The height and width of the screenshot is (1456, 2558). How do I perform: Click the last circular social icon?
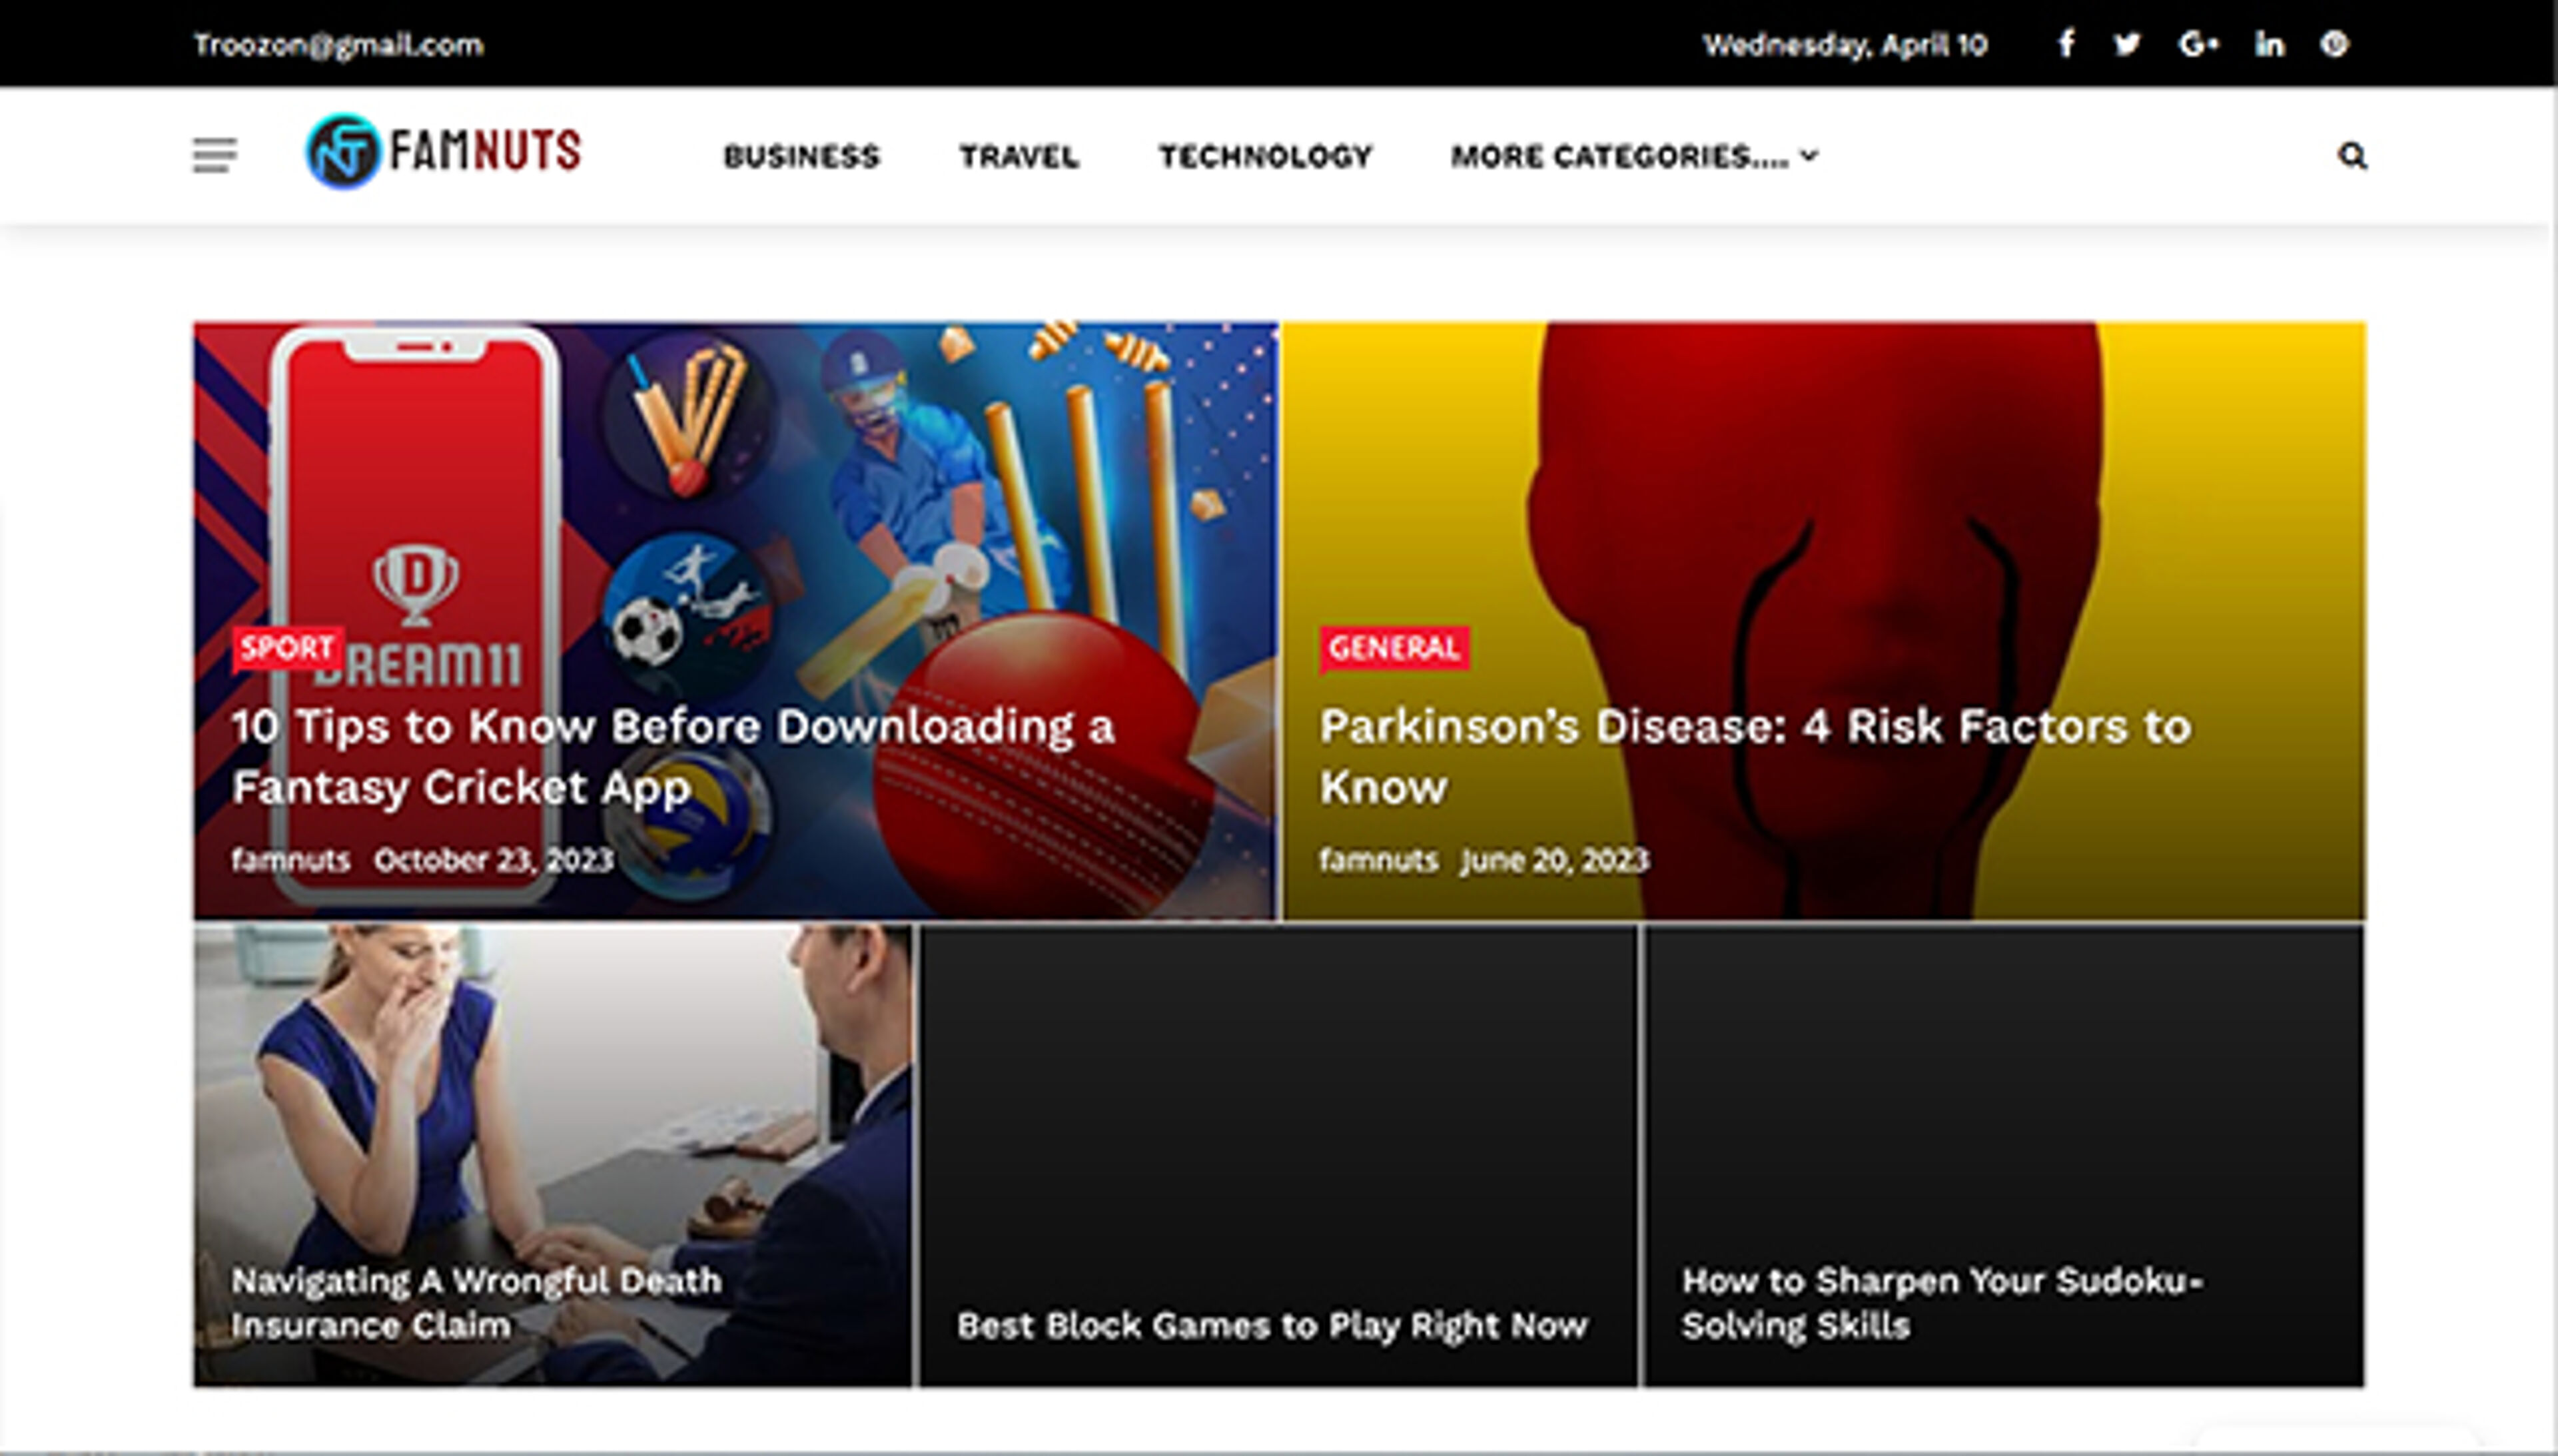pyautogui.click(x=2333, y=44)
